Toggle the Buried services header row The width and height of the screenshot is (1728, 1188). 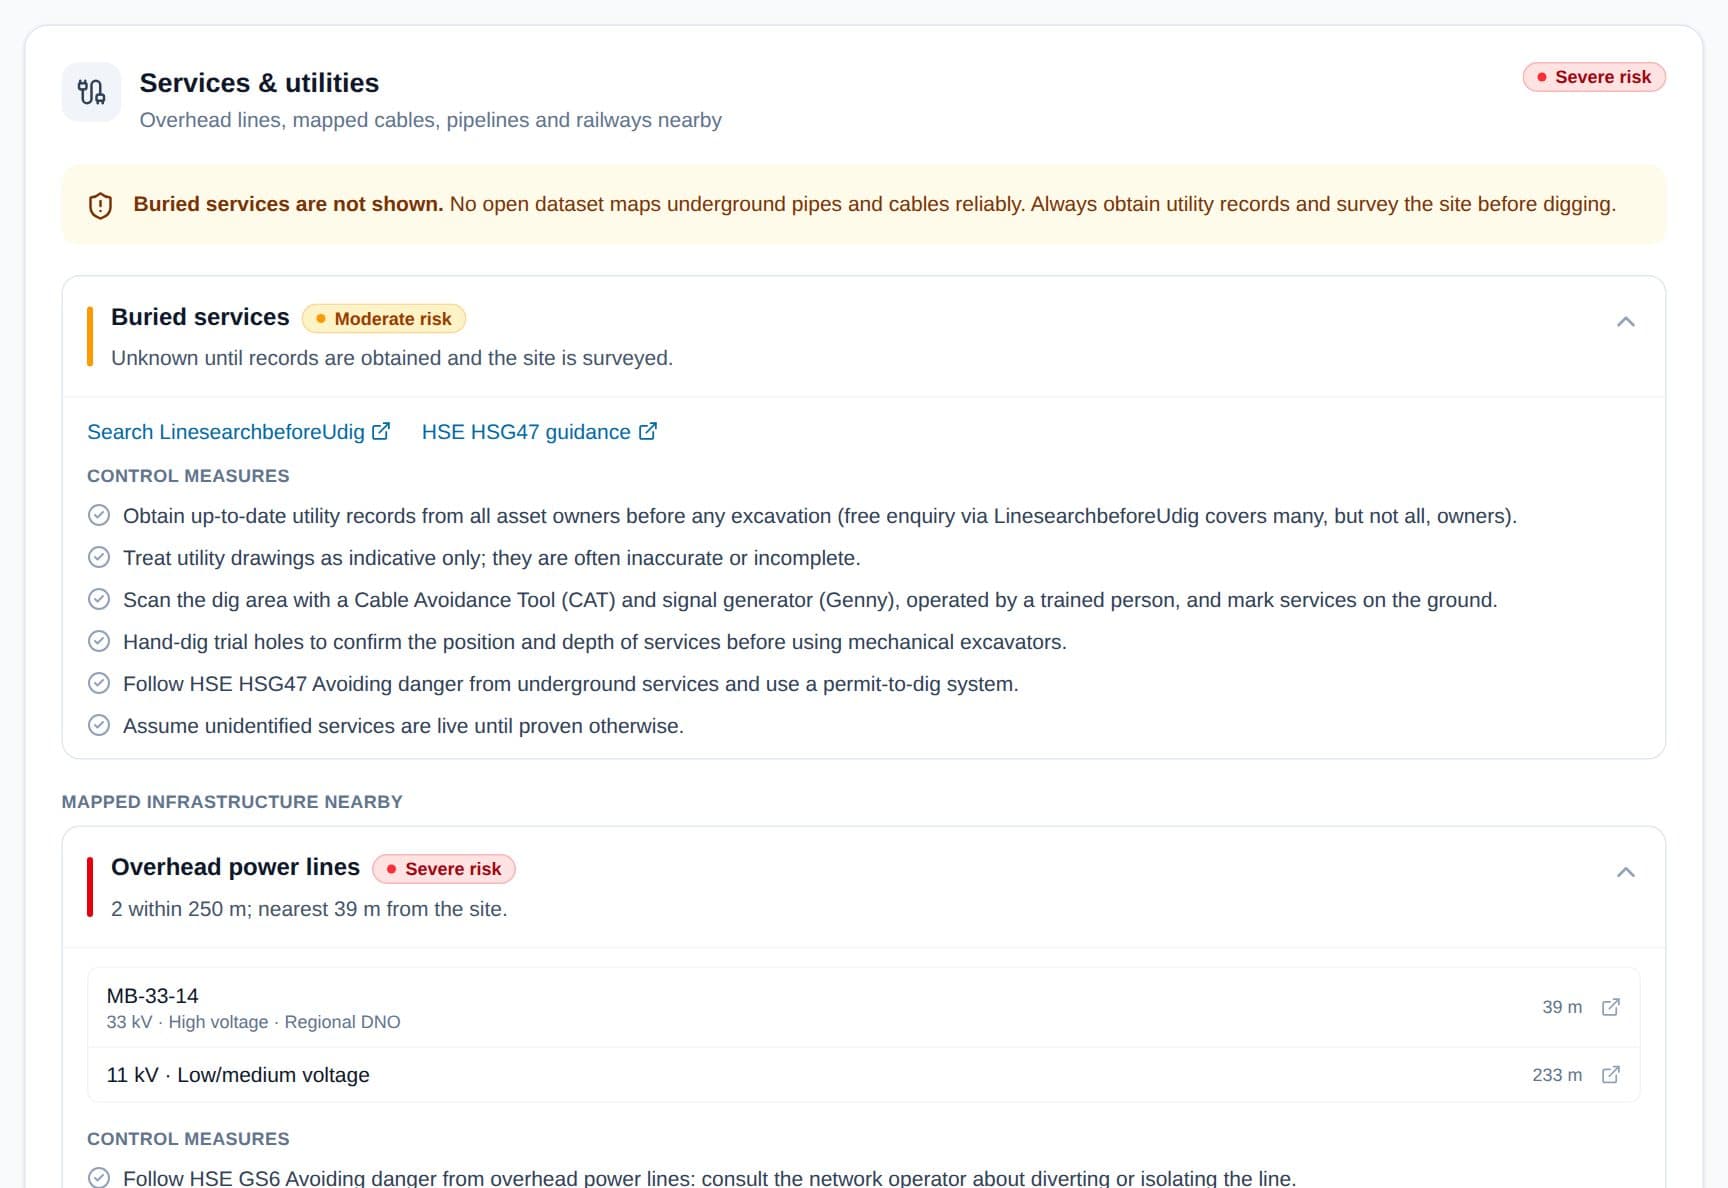click(864, 337)
